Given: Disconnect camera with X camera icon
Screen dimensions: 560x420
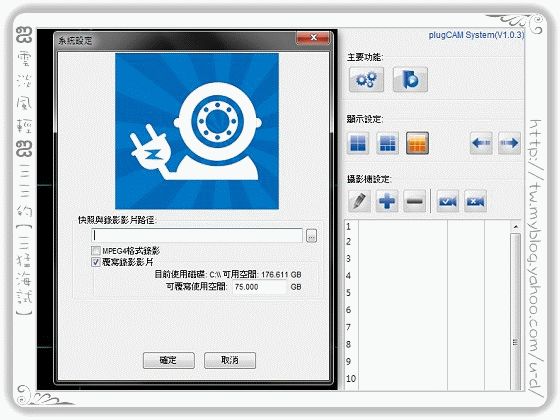Looking at the screenshot, I should 475,201.
